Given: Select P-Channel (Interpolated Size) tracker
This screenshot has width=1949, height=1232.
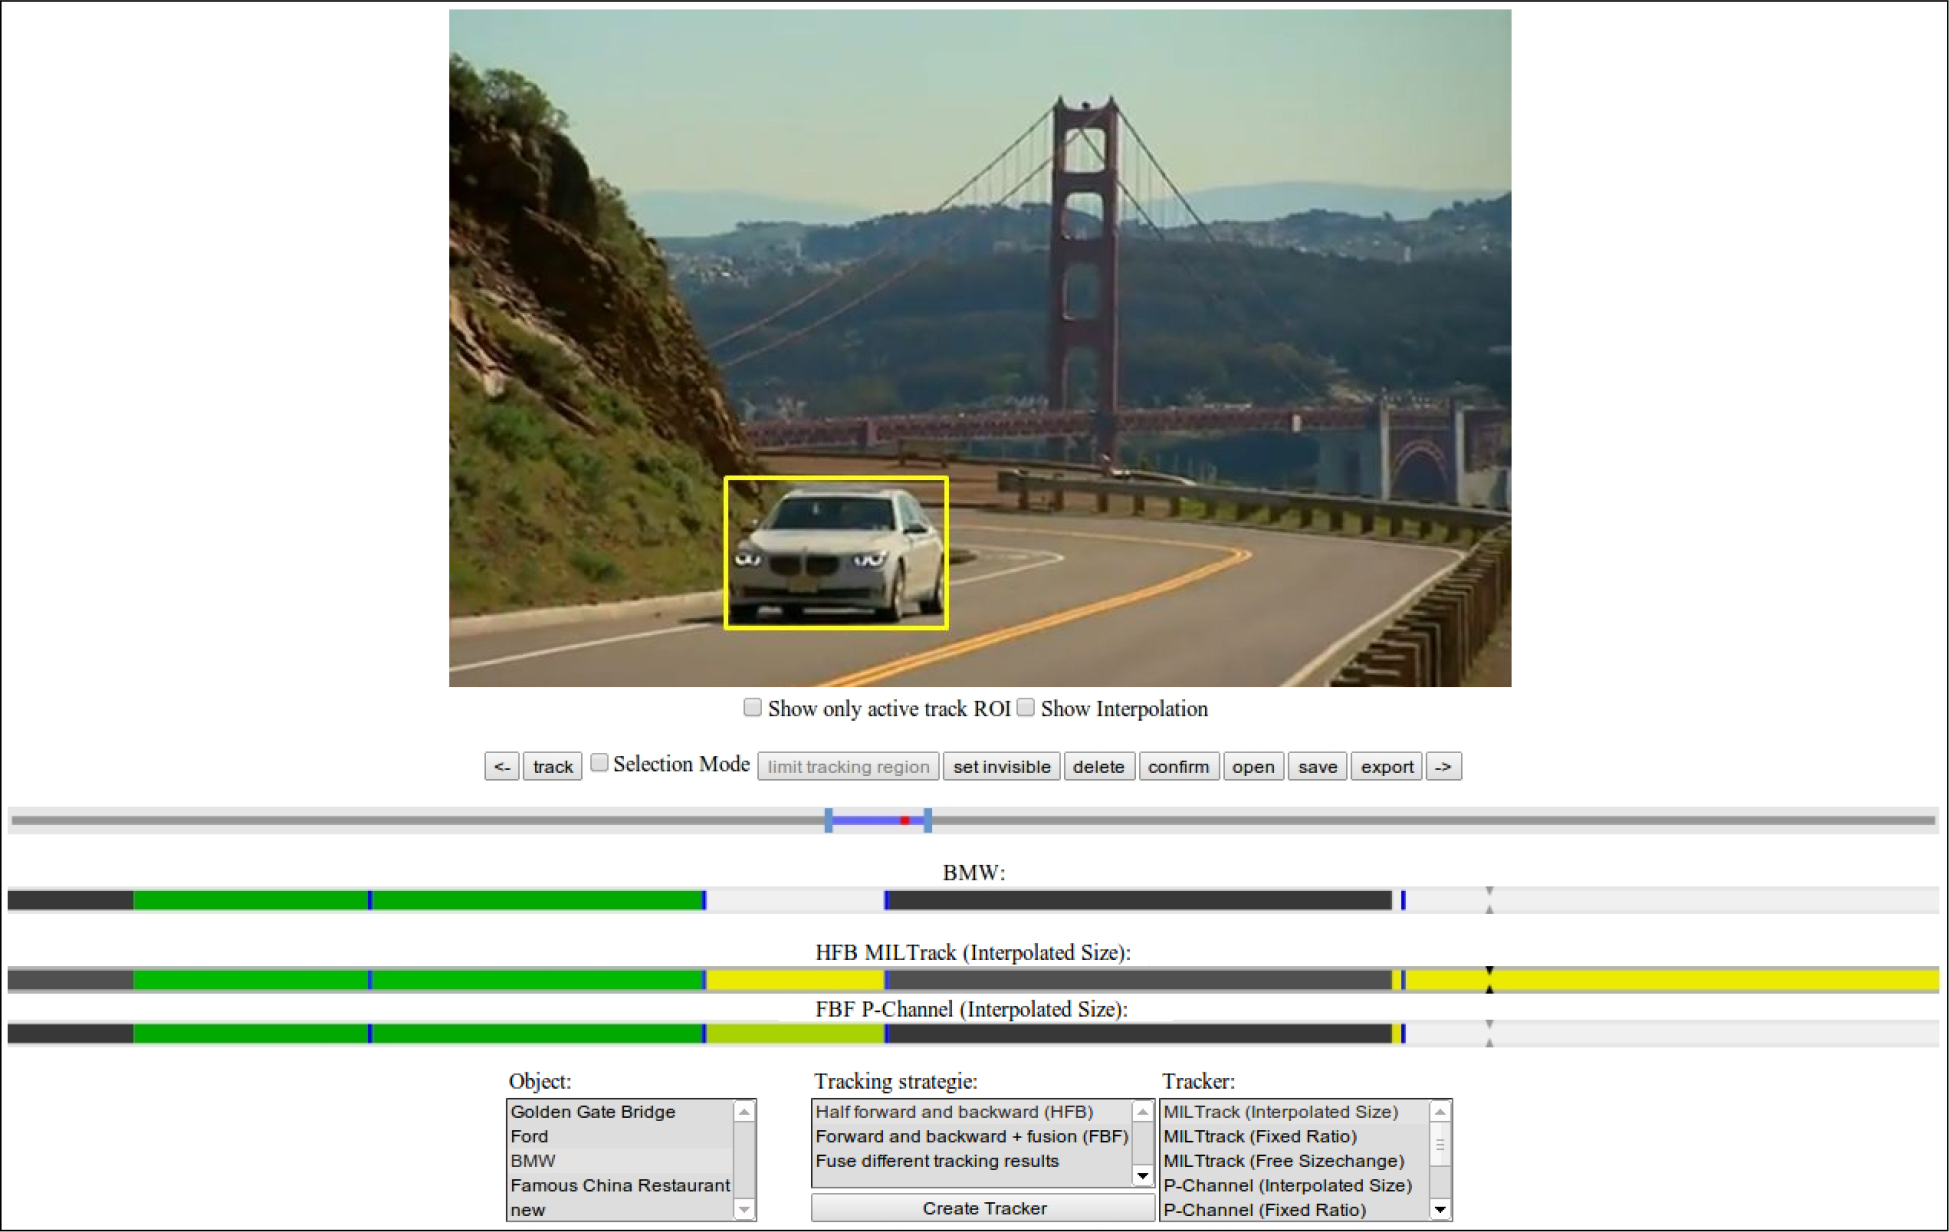Looking at the screenshot, I should pos(1294,1186).
